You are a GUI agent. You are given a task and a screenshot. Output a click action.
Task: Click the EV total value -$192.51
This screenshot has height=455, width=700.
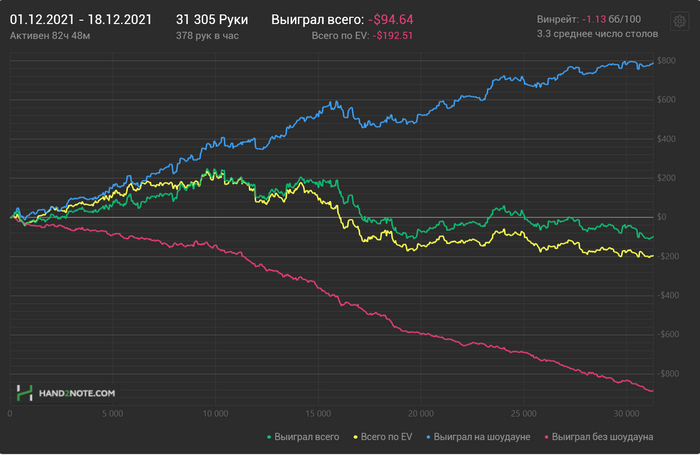tap(392, 36)
